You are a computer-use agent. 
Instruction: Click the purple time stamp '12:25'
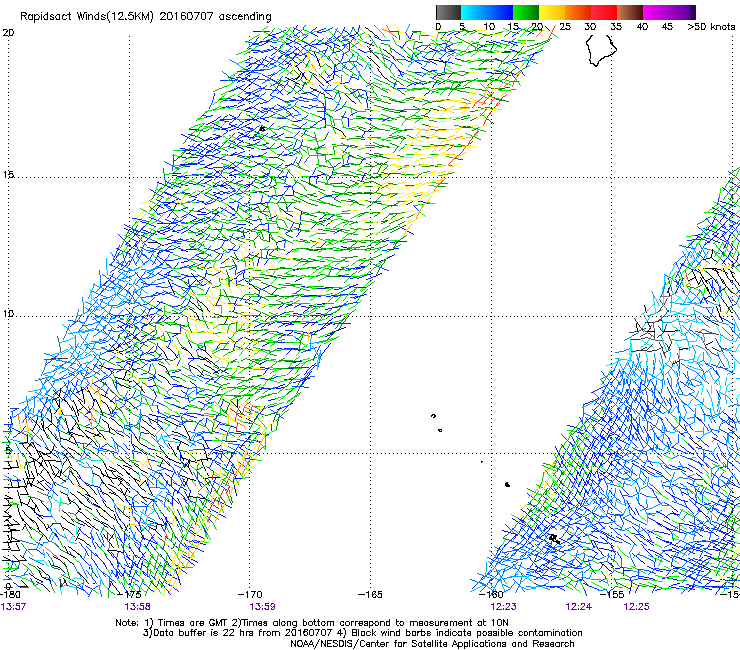click(636, 607)
